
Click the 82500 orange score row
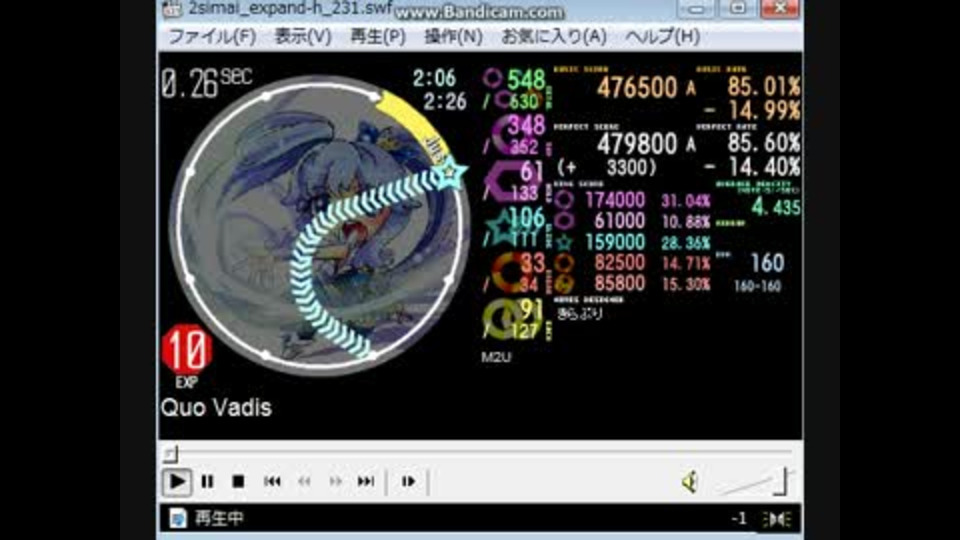(x=633, y=263)
